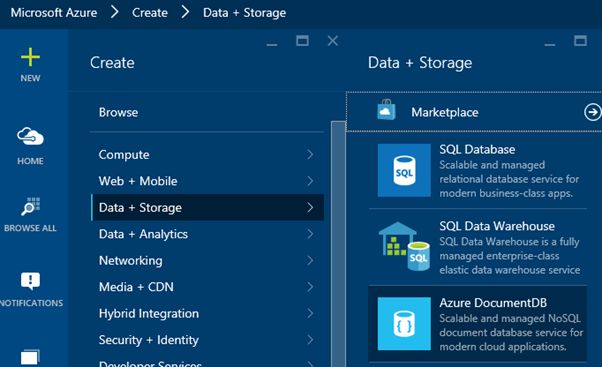Expand the Networking chevron
Image resolution: width=602 pixels, height=367 pixels.
[x=310, y=260]
